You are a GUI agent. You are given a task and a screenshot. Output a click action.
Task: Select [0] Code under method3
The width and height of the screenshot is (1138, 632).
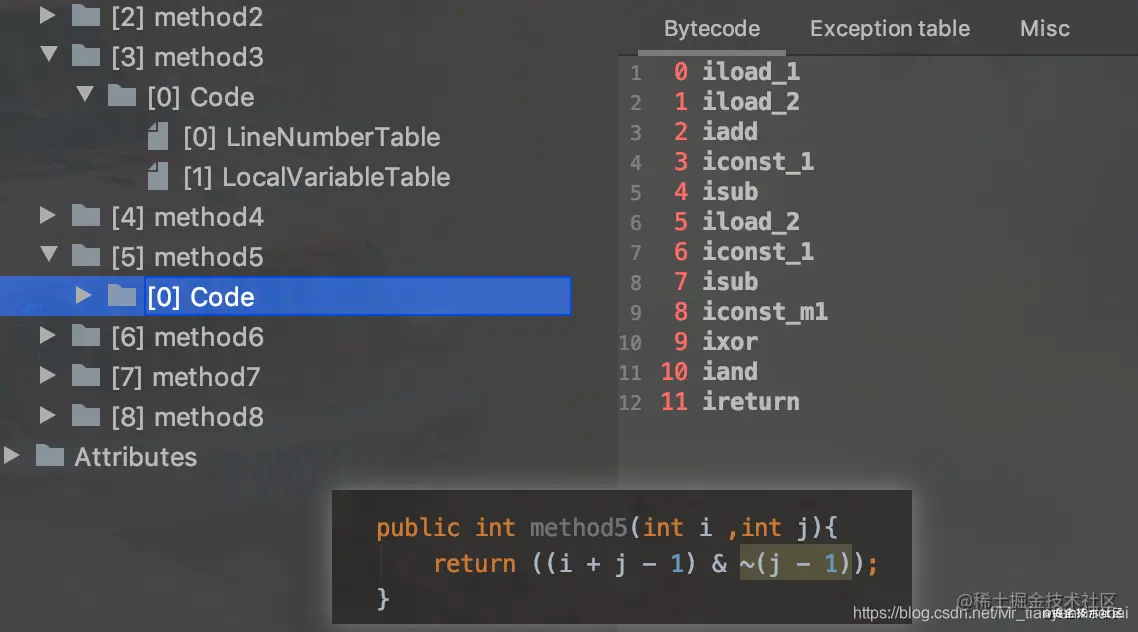(200, 97)
